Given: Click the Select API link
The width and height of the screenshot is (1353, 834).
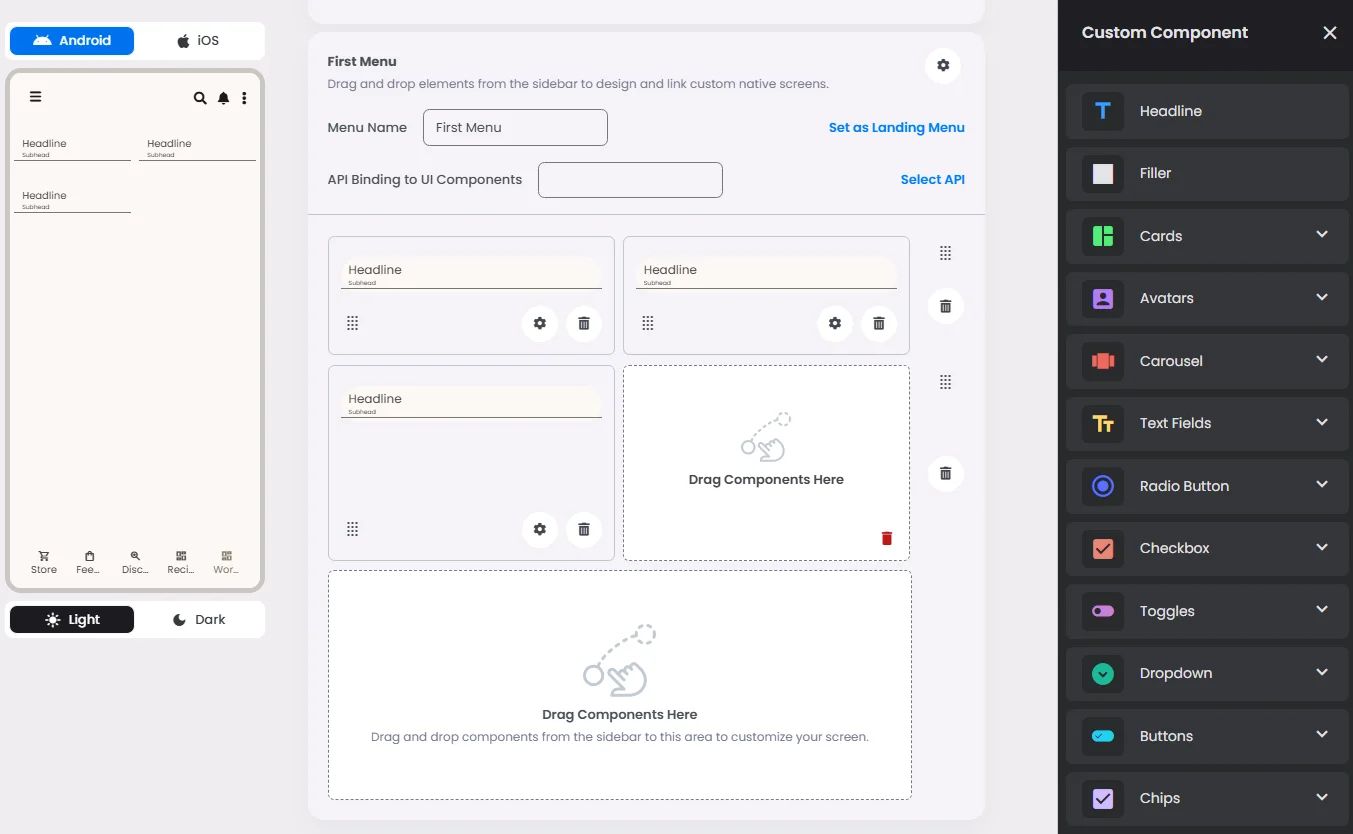Looking at the screenshot, I should tap(933, 180).
